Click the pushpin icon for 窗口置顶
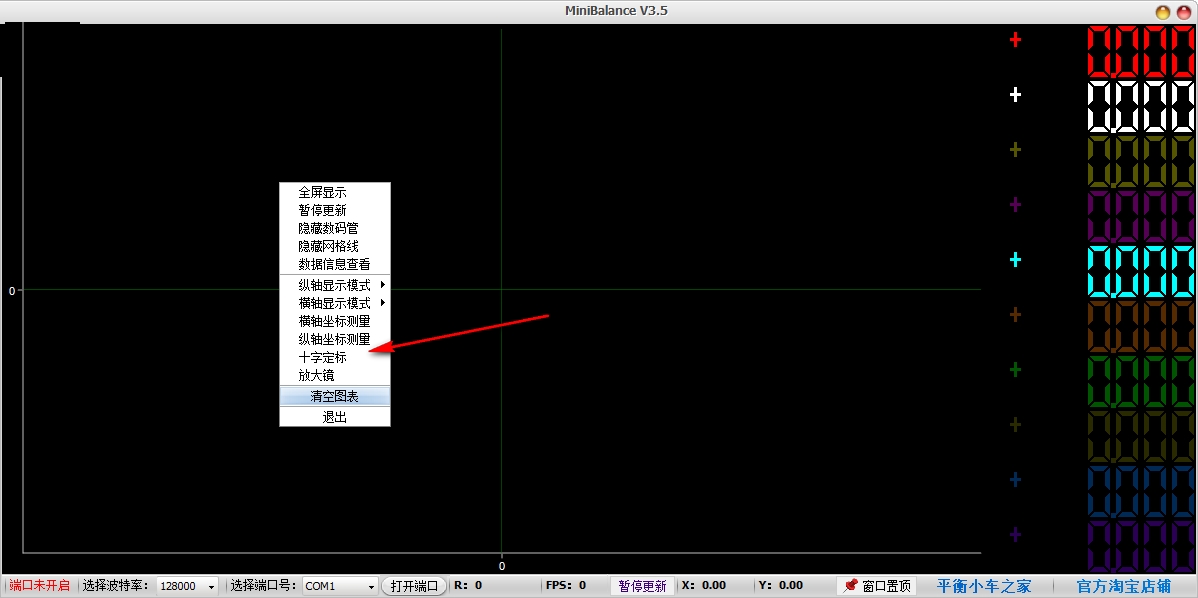1198x598 pixels. [850, 586]
